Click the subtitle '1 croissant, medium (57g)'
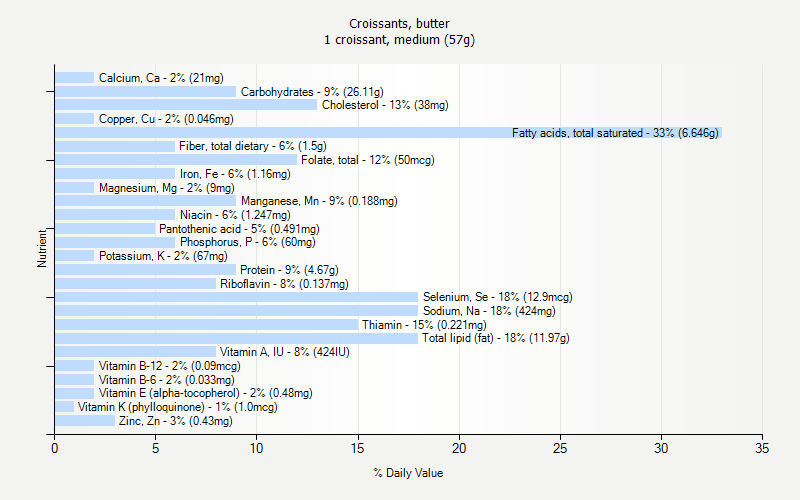 click(399, 40)
